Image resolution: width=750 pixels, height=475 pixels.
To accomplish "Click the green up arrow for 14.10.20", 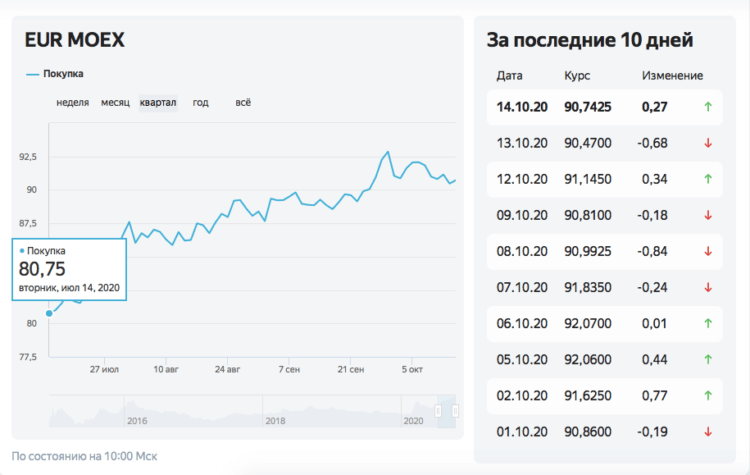I will point(708,107).
